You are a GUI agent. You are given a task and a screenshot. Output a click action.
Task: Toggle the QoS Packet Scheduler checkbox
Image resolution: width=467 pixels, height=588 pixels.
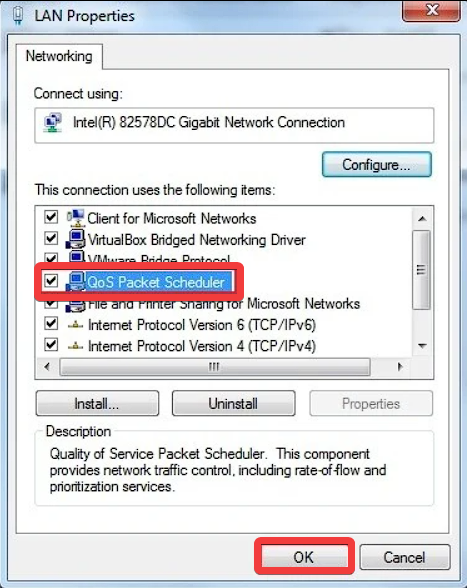51,280
